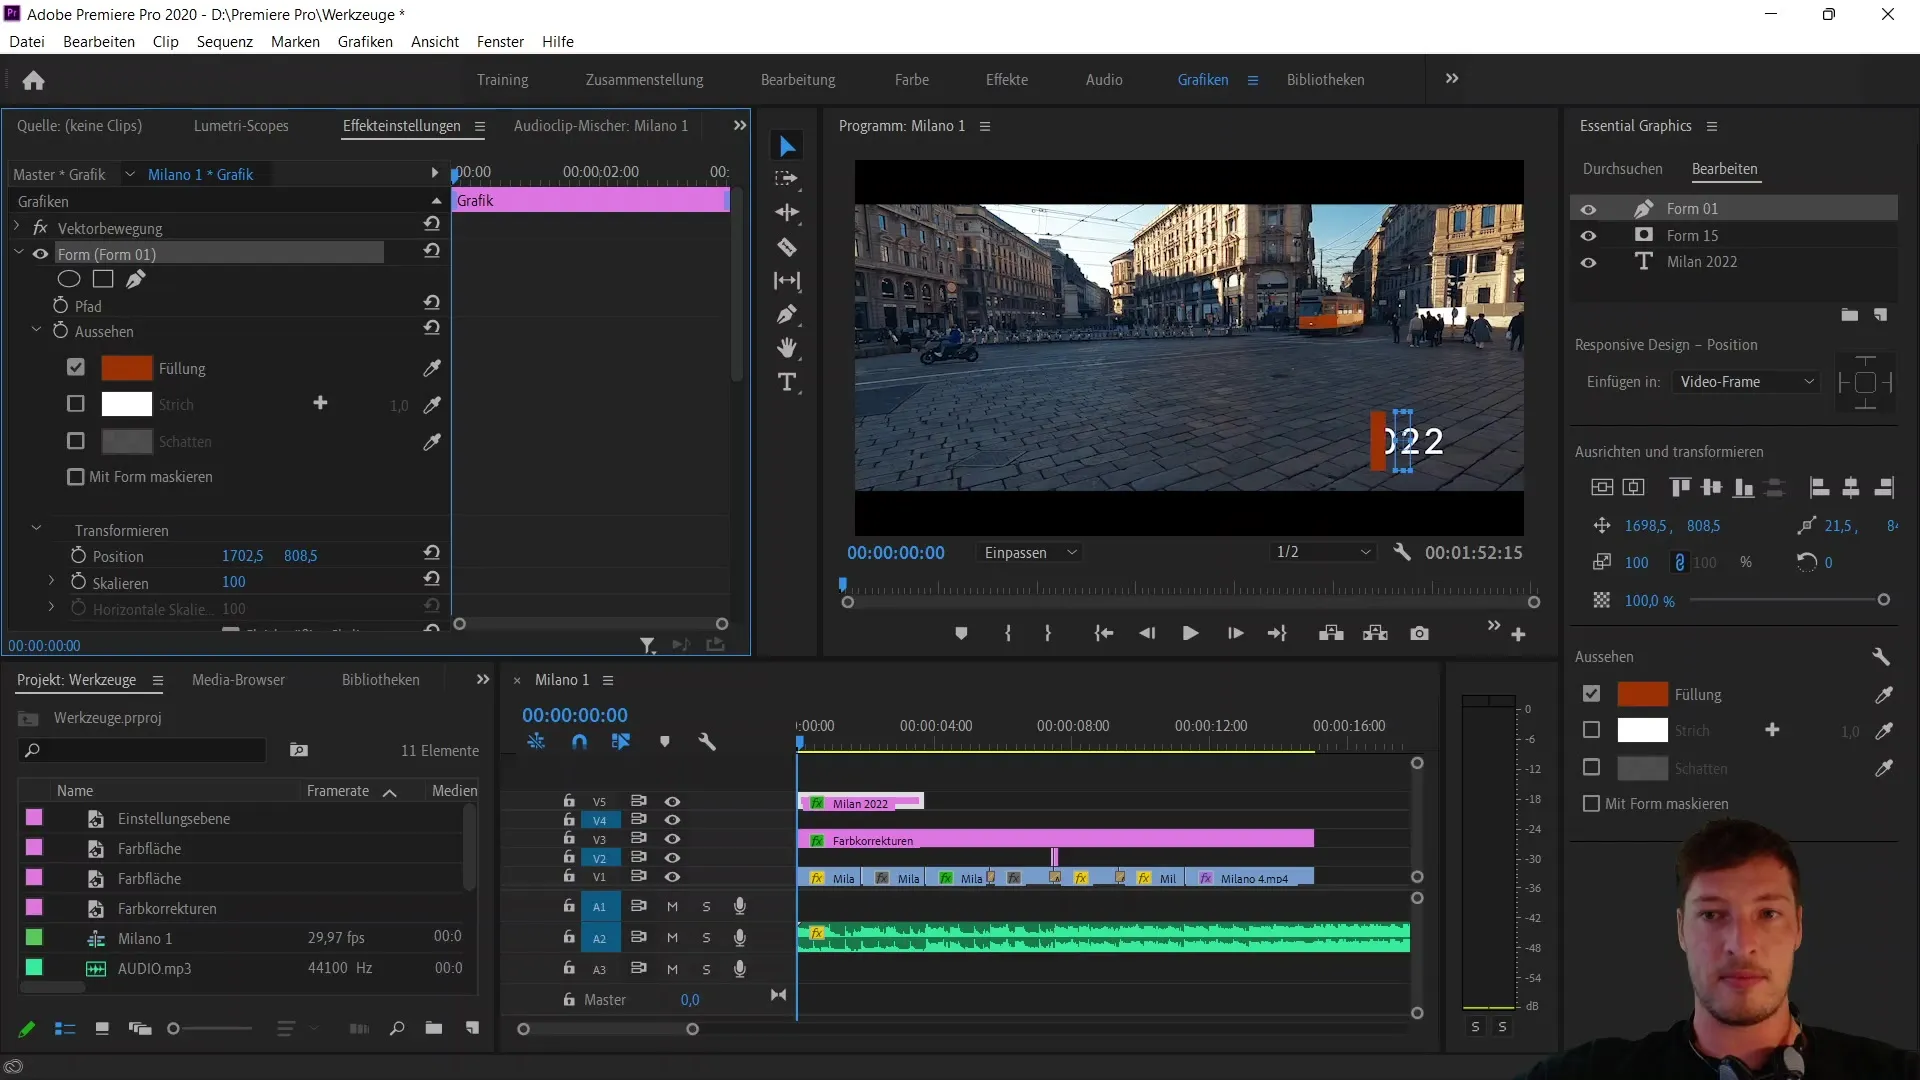Toggle V5 track output eye
The image size is (1920, 1080).
[673, 802]
